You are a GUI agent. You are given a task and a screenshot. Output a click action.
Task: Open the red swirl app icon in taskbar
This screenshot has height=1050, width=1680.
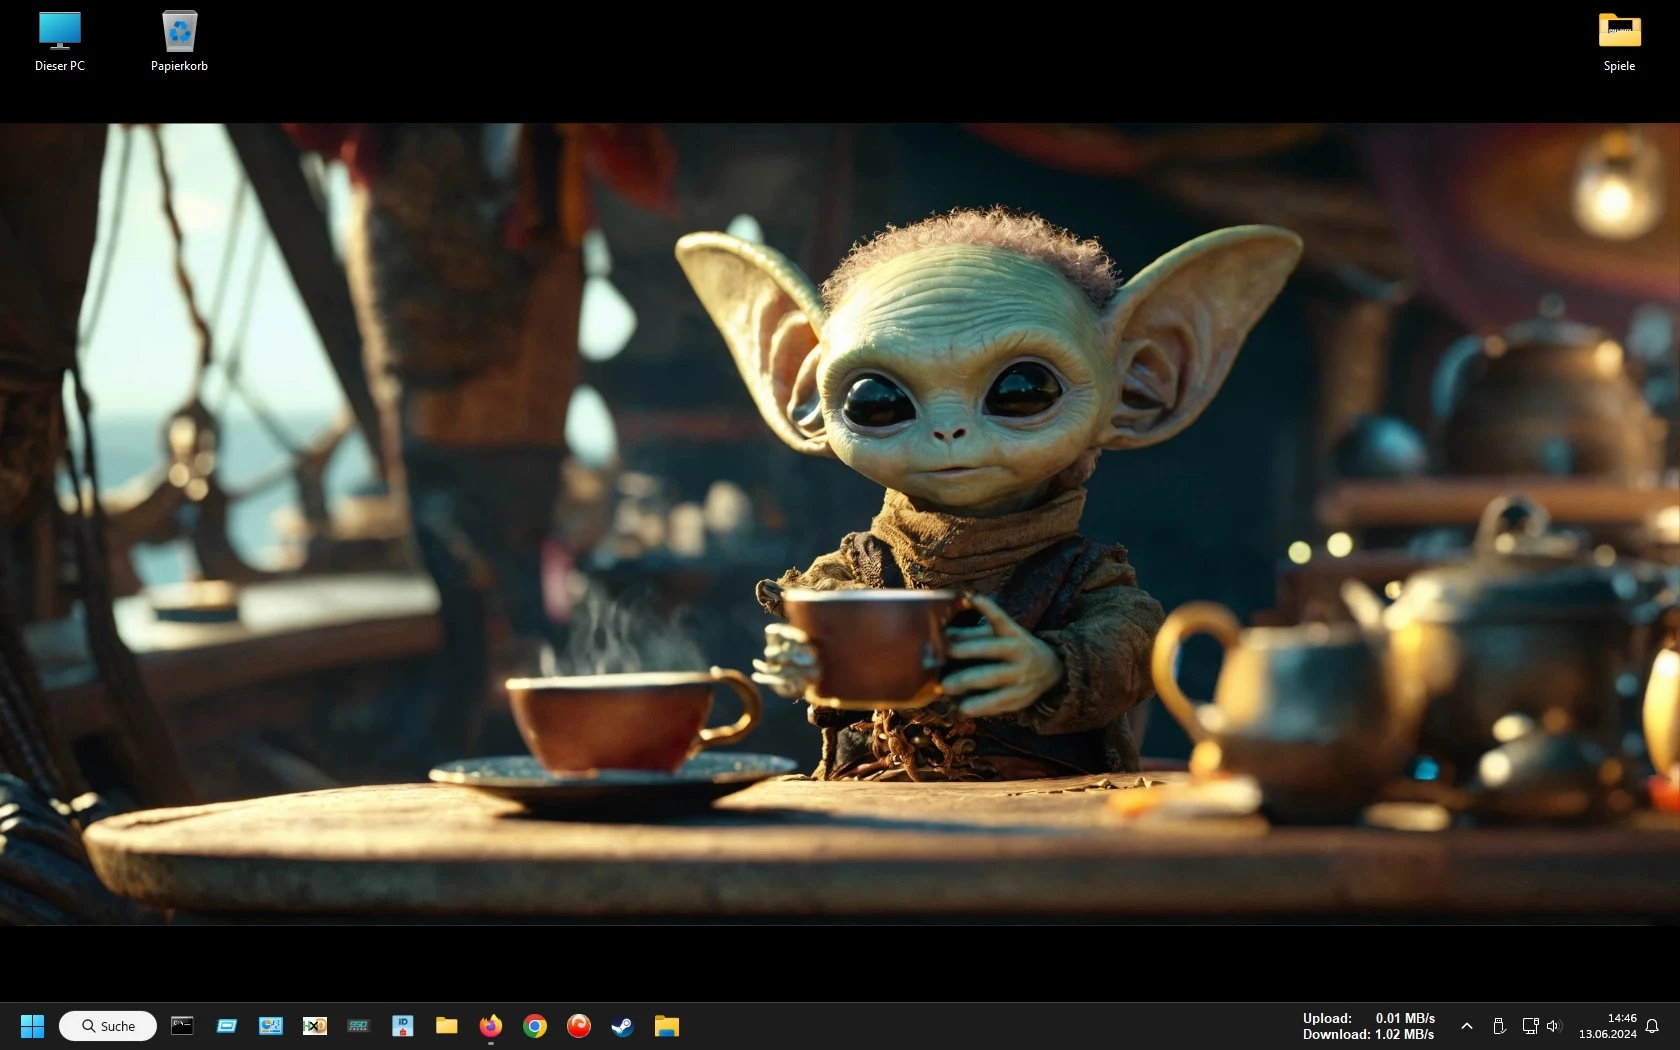coord(579,1025)
